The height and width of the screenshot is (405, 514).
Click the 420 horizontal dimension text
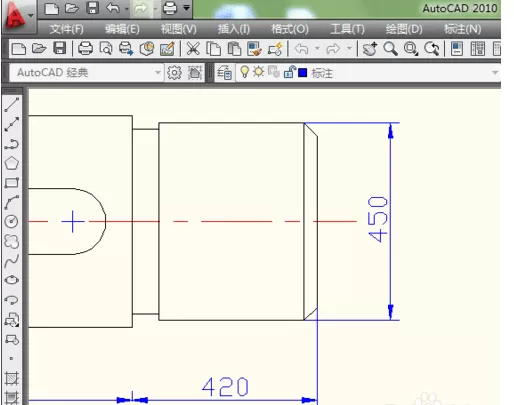click(225, 387)
